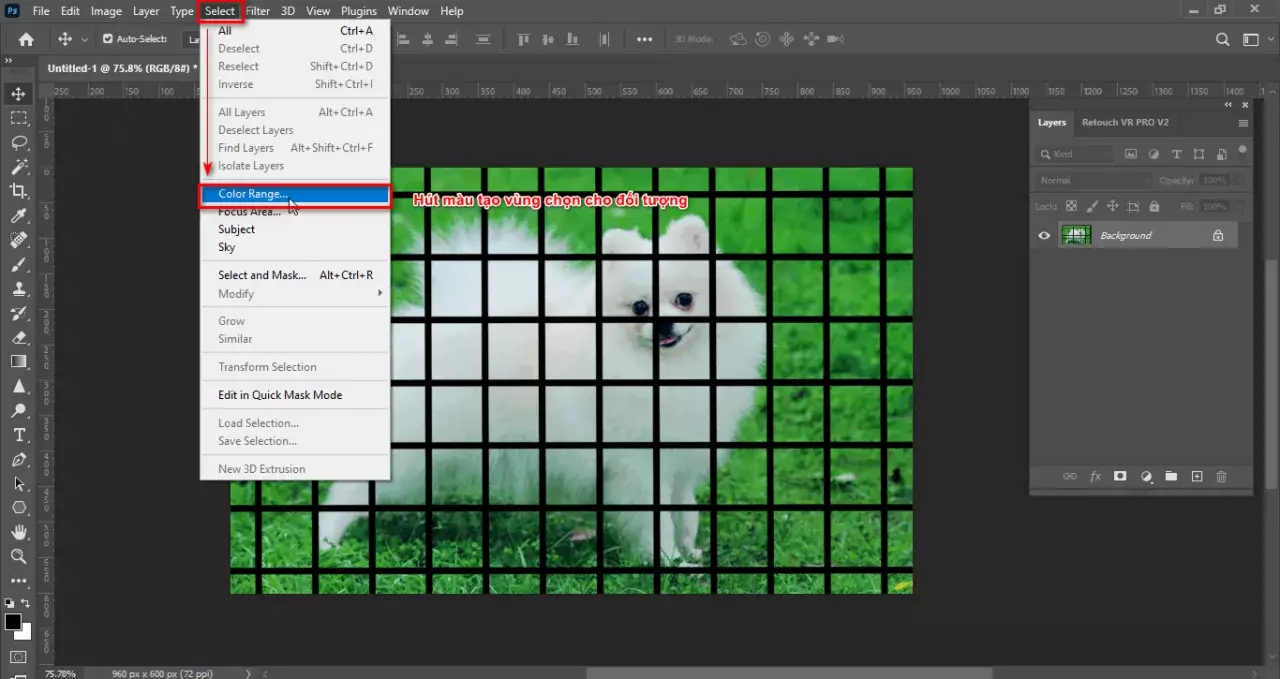Screen dimensions: 1280x679
Task: Choose the Crop tool
Action: (x=18, y=190)
